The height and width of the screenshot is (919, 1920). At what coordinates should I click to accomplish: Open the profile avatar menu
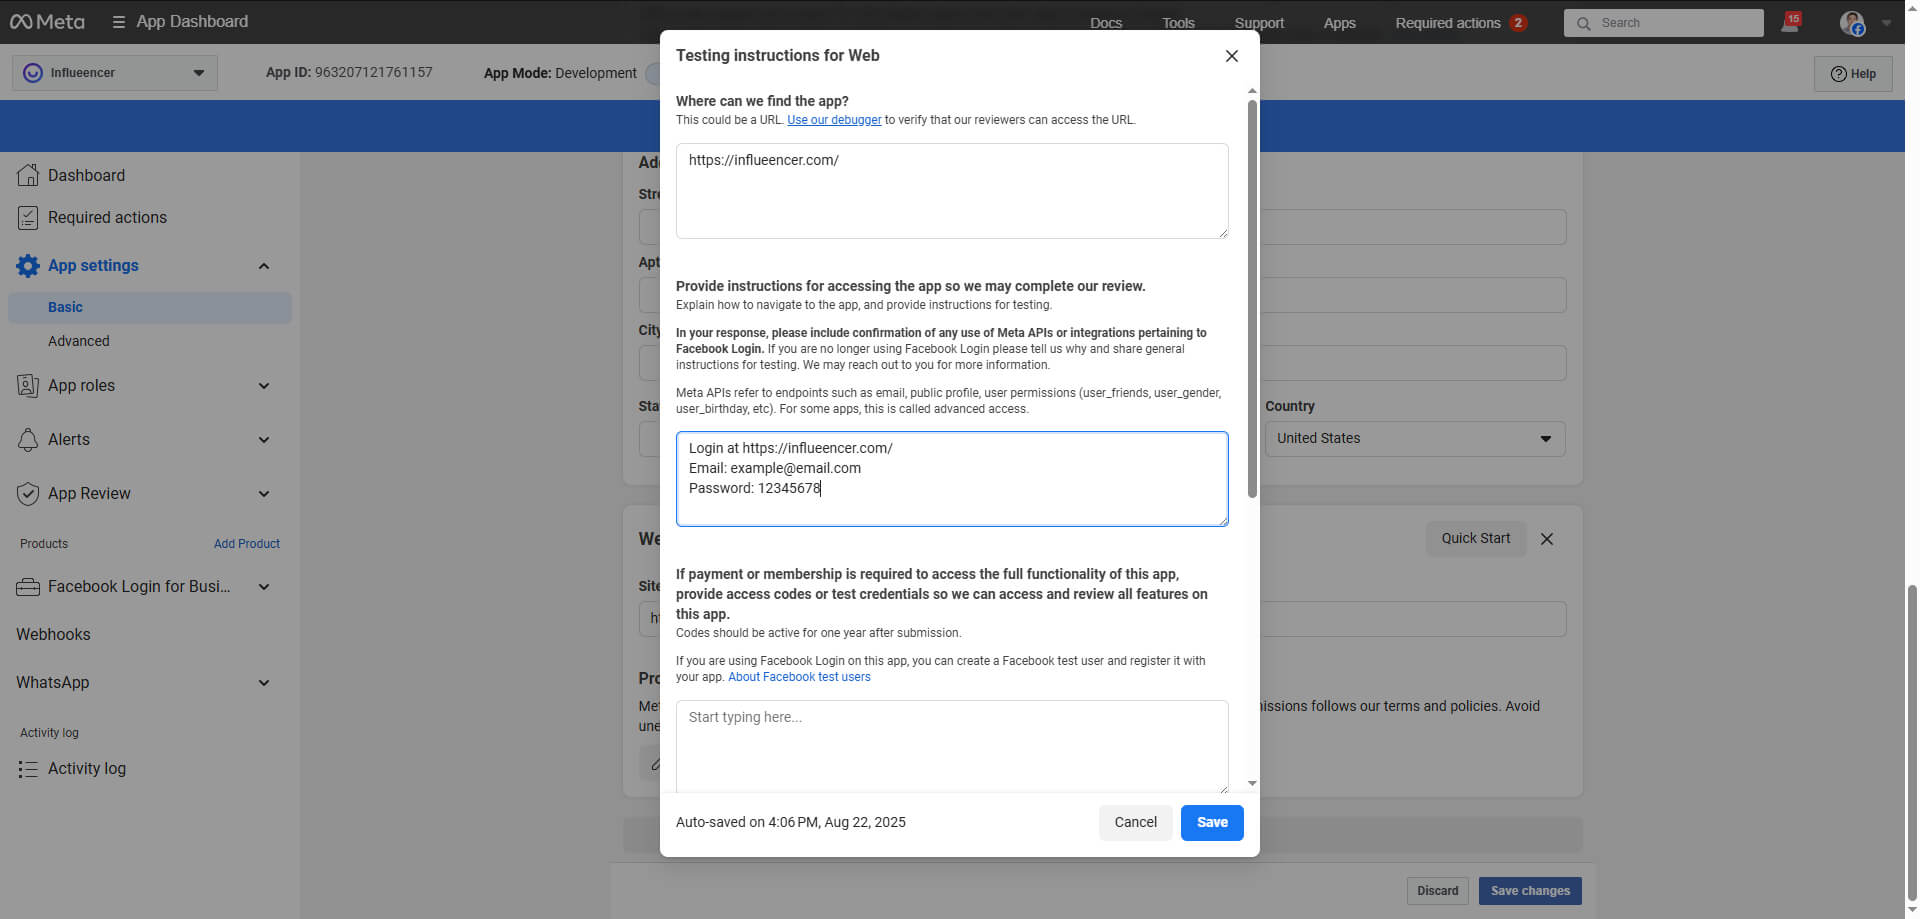[x=1852, y=23]
